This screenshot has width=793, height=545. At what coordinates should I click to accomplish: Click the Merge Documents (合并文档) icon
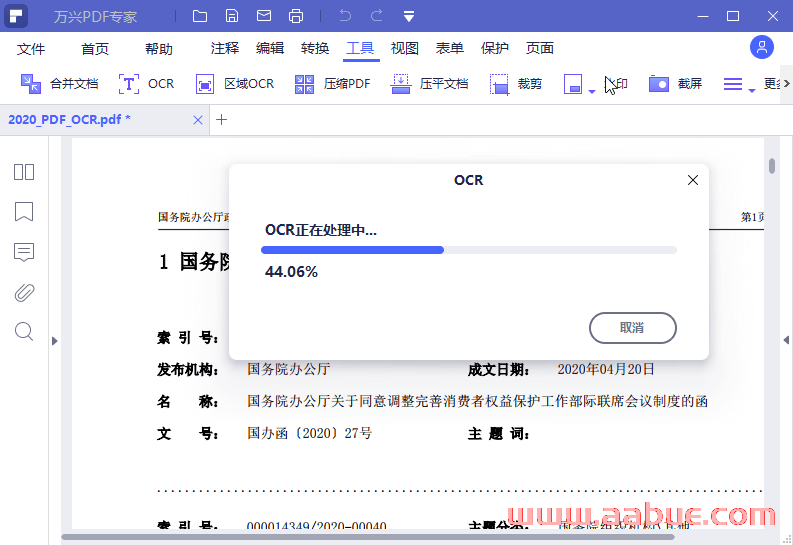pyautogui.click(x=60, y=84)
